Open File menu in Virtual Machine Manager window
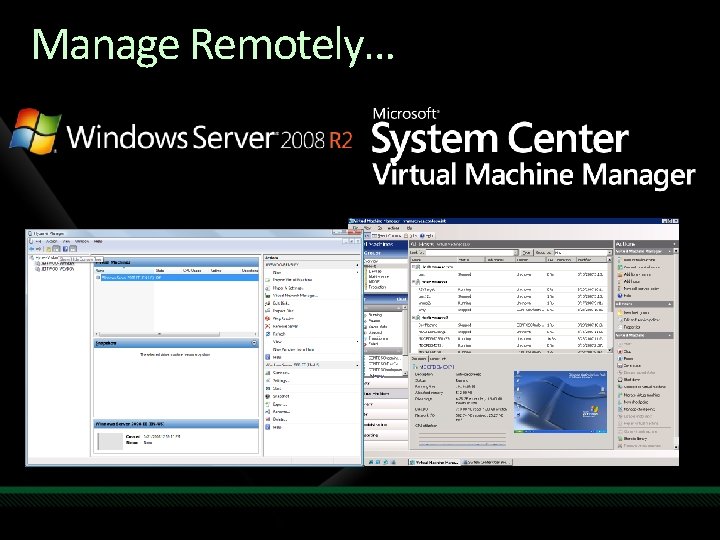720x540 pixels. [x=355, y=228]
